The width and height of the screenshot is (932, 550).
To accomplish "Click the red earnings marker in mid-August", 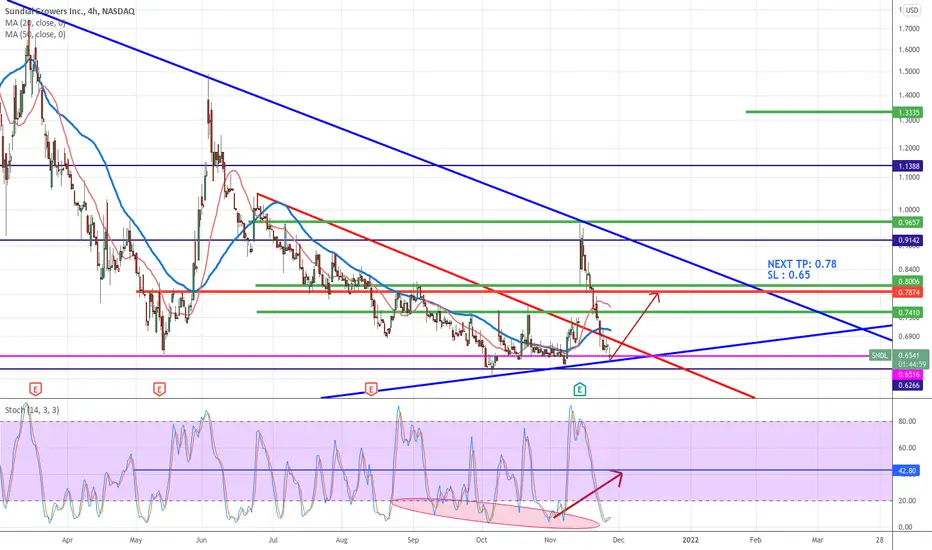I will tap(371, 389).
